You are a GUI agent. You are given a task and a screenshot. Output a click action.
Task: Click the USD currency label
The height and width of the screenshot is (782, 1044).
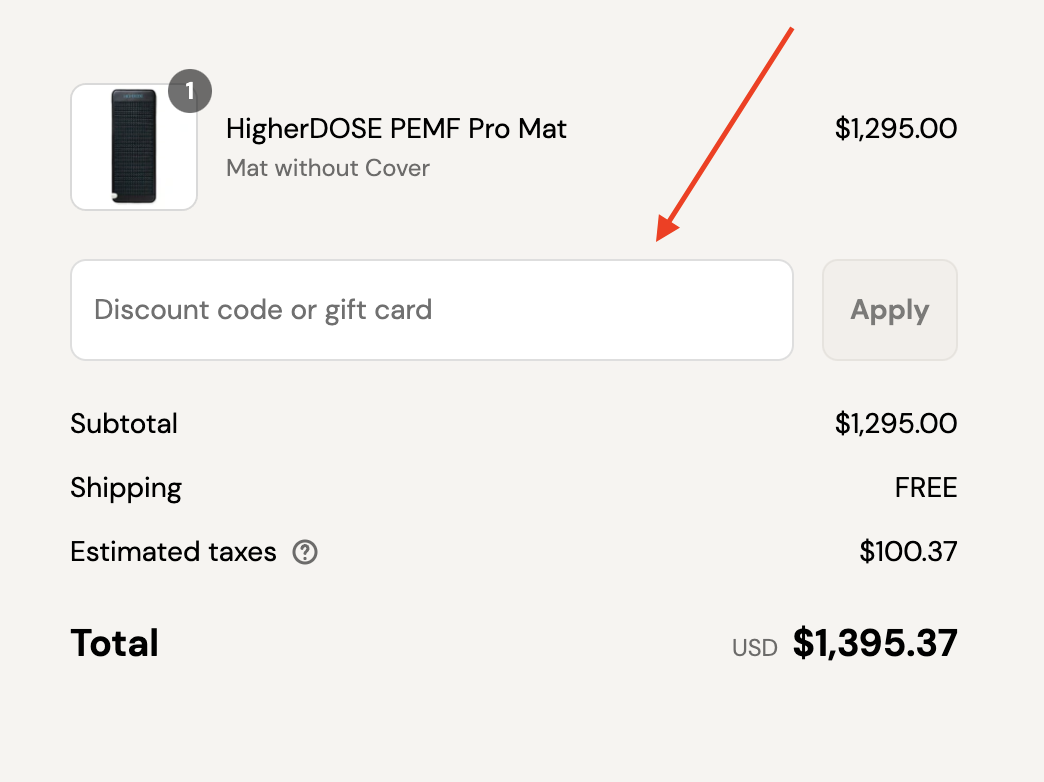(754, 647)
